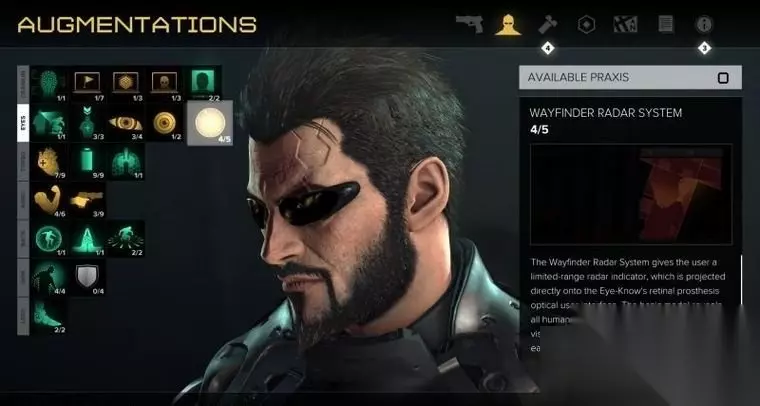Open the flashlight-shaped icon with 4 badge
760x406 pixels.
pyautogui.click(x=548, y=24)
